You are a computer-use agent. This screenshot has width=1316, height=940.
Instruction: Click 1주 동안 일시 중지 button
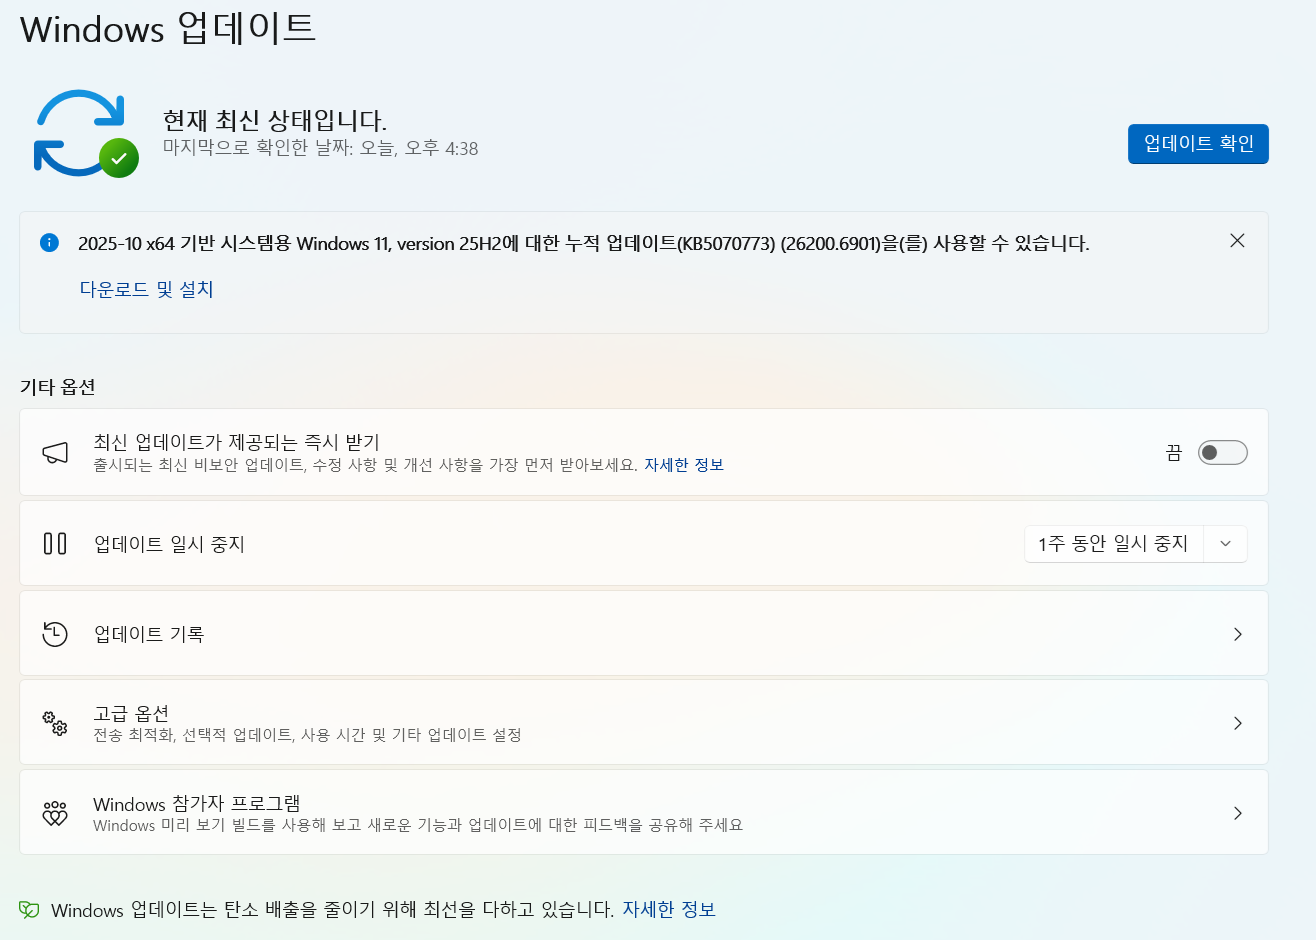pyautogui.click(x=1114, y=544)
